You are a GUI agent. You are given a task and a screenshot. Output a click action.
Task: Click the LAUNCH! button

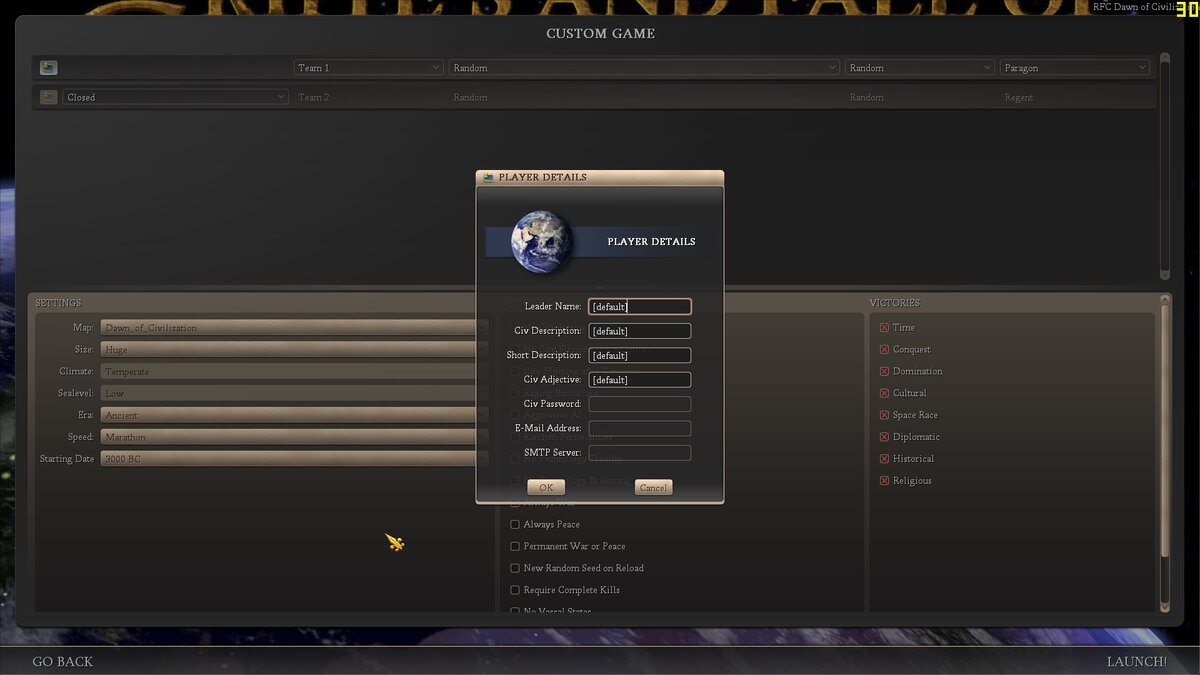click(x=1136, y=661)
